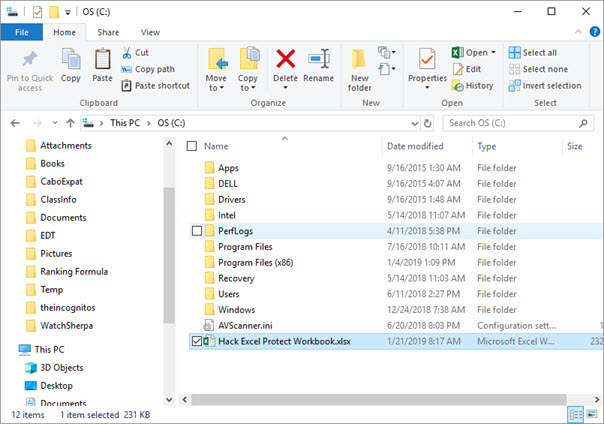
Task: Open the Easy access dropdown
Action: [387, 69]
